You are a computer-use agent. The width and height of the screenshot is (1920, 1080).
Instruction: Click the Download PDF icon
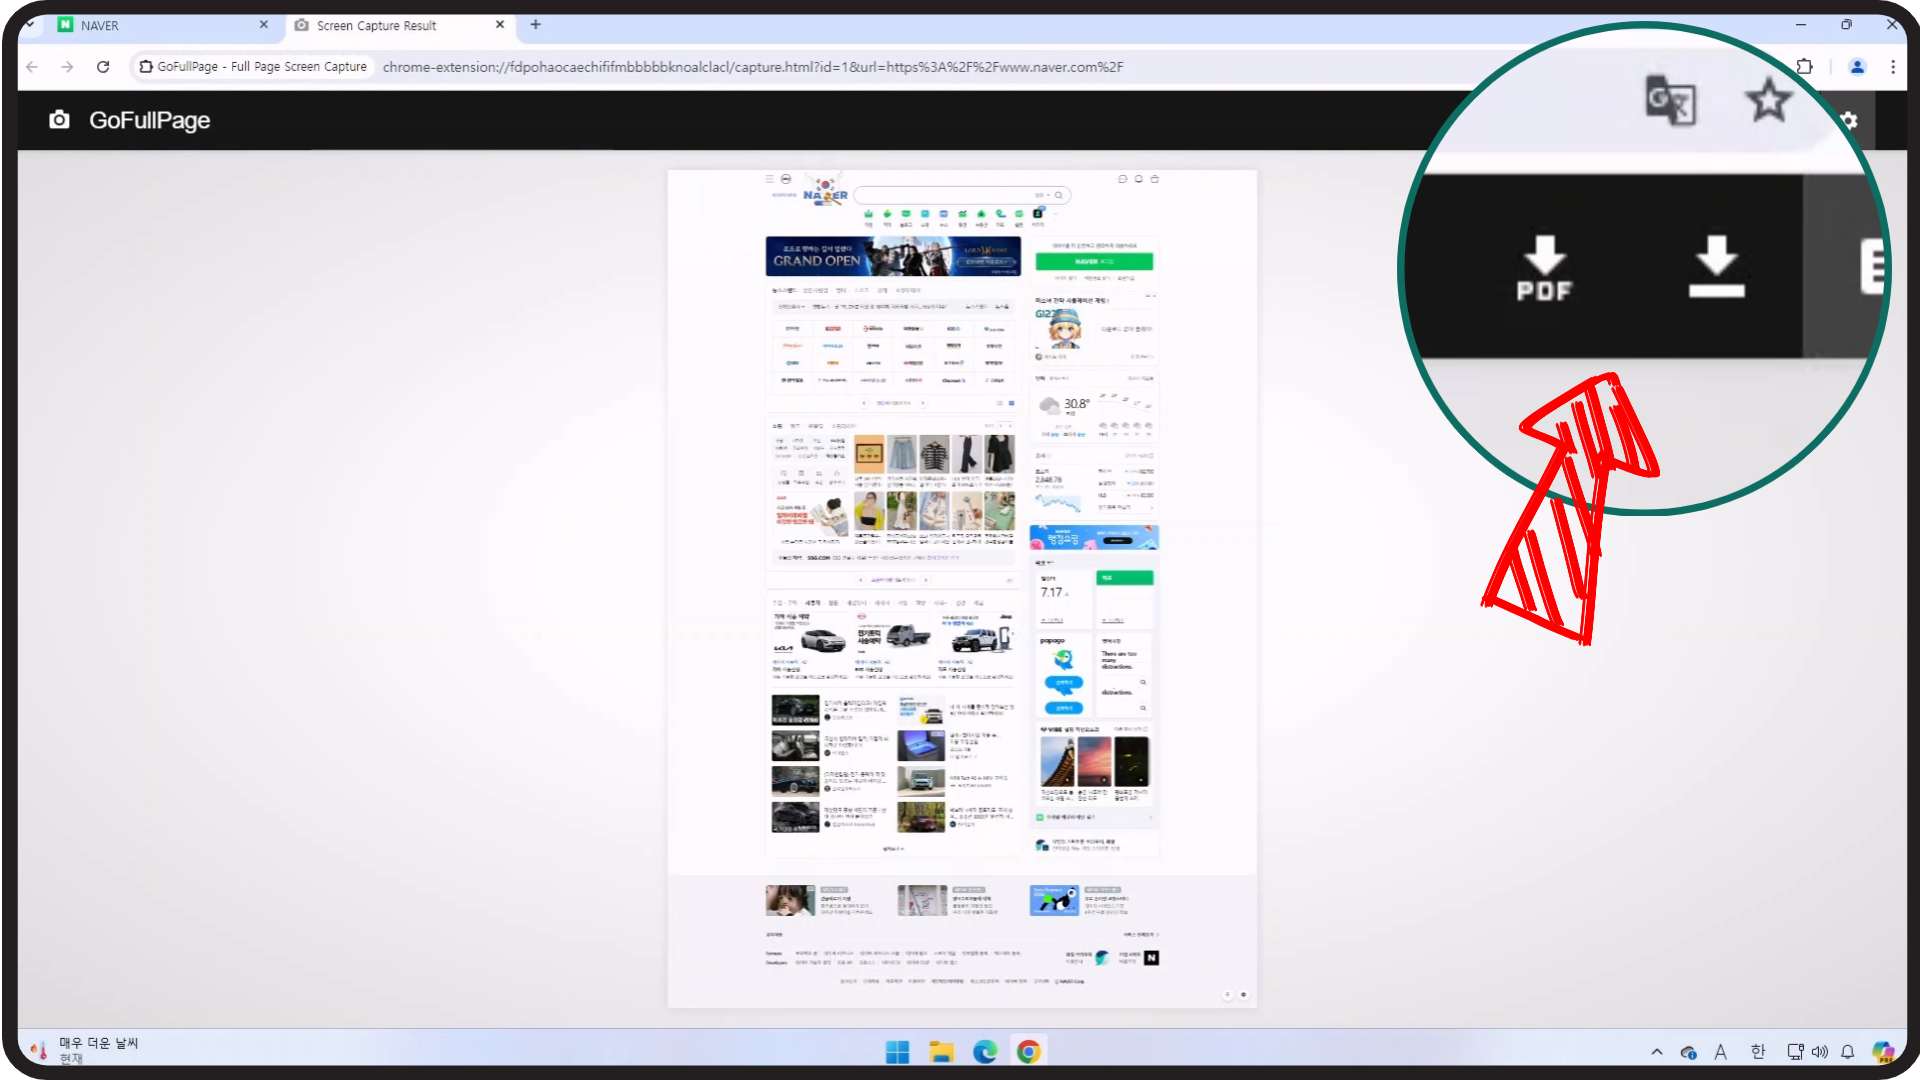(x=1544, y=268)
